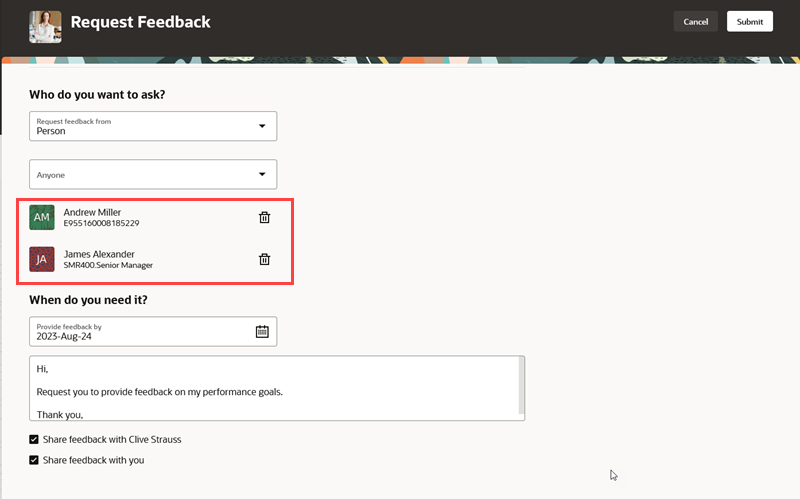The image size is (800, 499).
Task: Delete Andrew Miller from recipients
Action: (x=264, y=217)
